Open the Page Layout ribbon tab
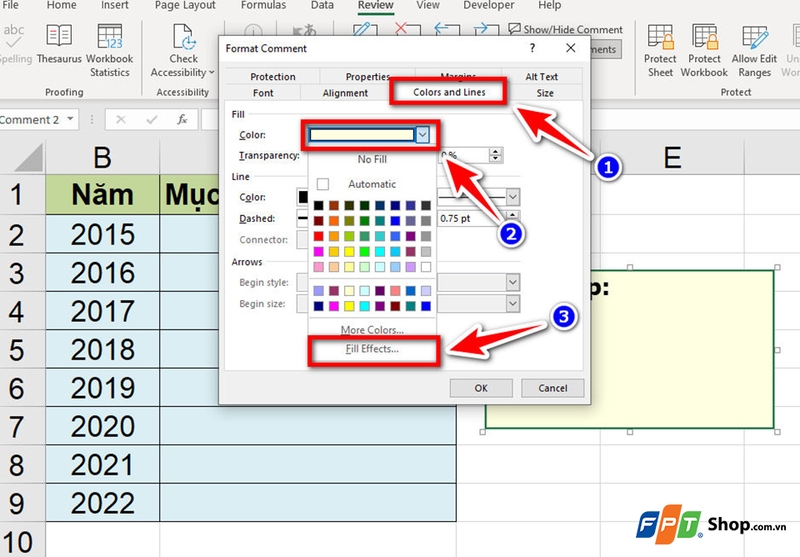The height and width of the screenshot is (557, 800). point(185,5)
